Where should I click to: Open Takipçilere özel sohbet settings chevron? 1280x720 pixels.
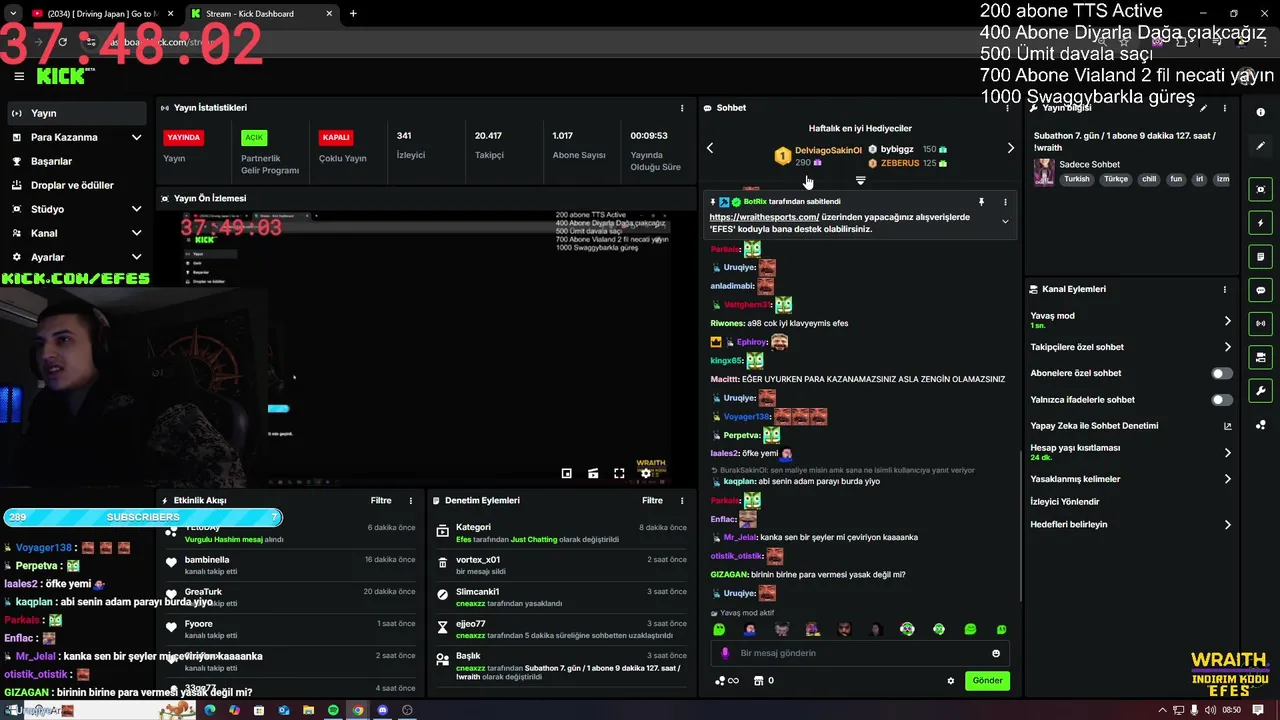[x=1227, y=347]
